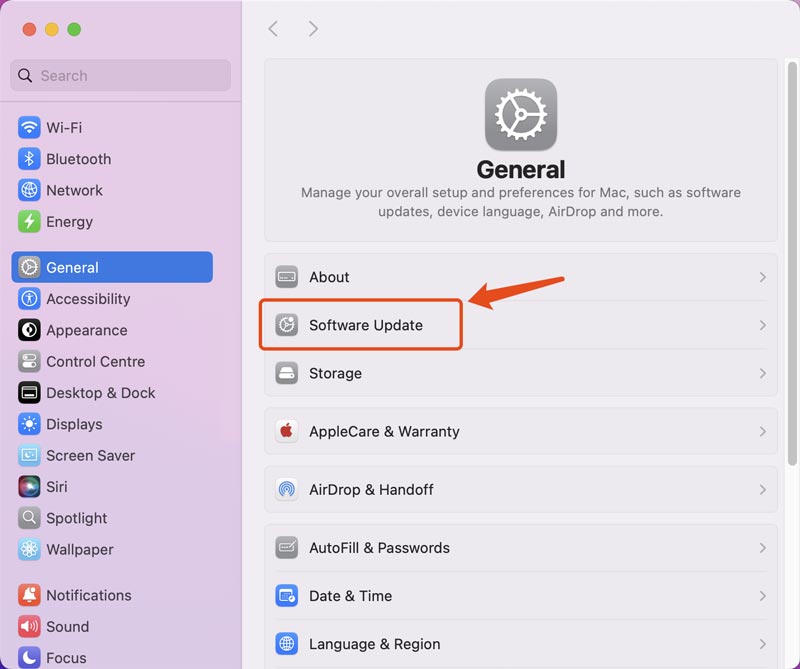Image resolution: width=800 pixels, height=669 pixels.
Task: Open the Sound speaker icon
Action: tap(29, 627)
